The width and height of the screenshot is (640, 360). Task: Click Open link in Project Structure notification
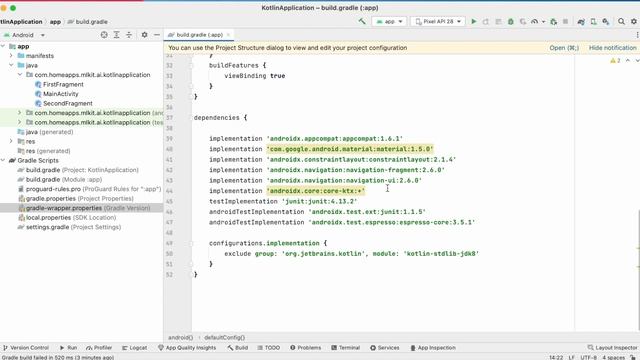564,48
